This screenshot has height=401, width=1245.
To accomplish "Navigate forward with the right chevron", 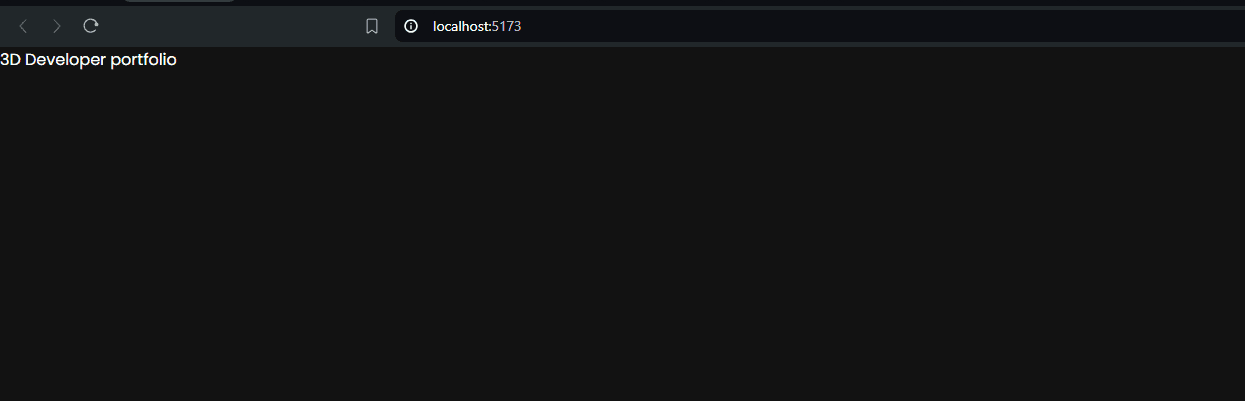I will point(57,26).
